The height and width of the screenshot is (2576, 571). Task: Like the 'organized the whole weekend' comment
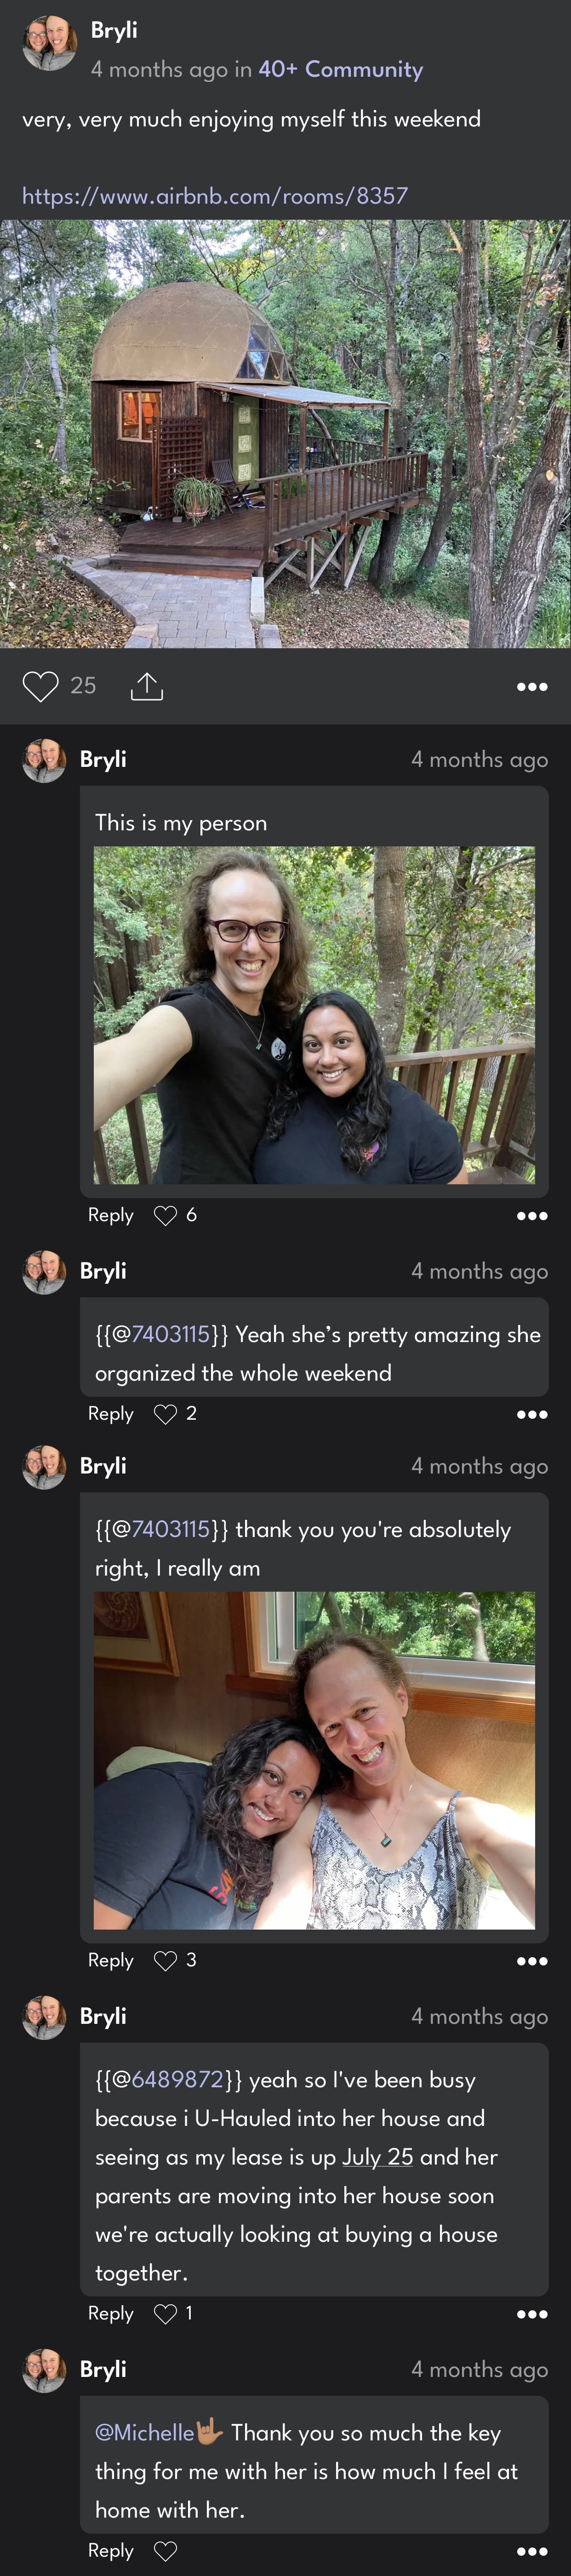pos(165,1414)
